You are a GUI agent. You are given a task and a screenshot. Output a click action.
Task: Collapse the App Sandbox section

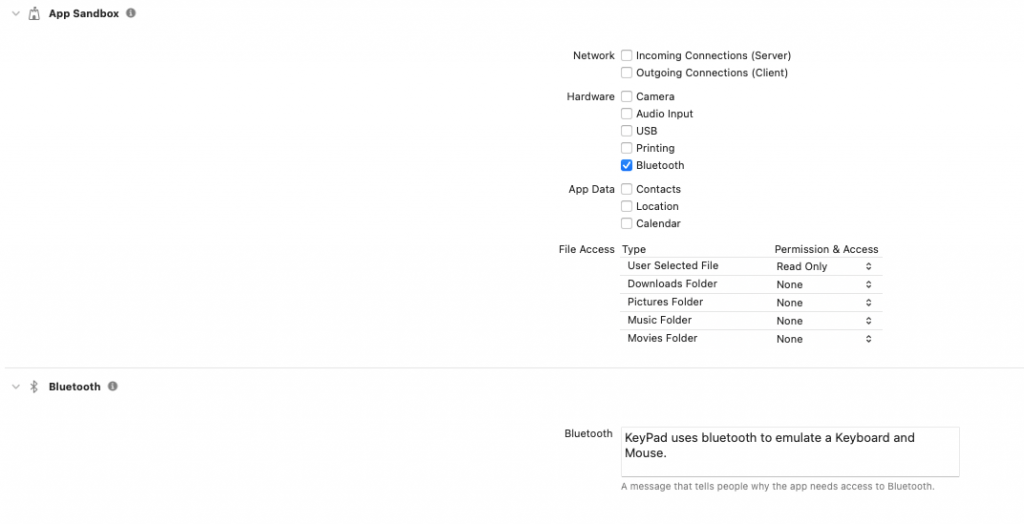pyautogui.click(x=15, y=14)
